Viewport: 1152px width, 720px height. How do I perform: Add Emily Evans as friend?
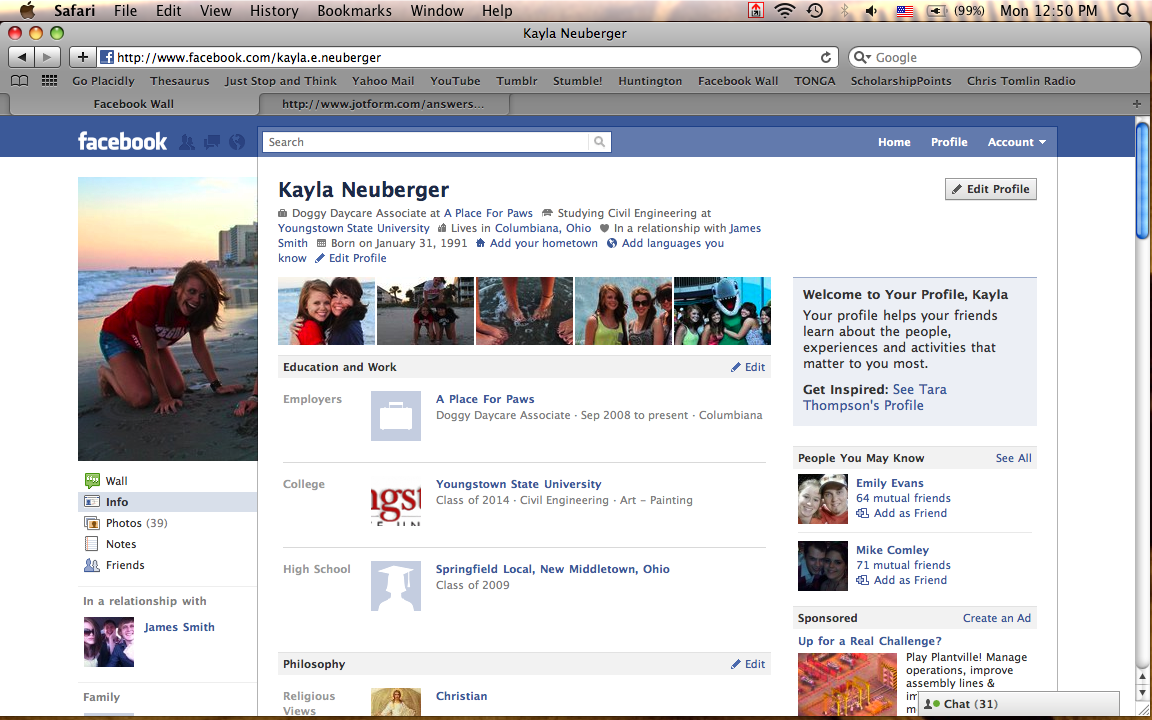909,513
